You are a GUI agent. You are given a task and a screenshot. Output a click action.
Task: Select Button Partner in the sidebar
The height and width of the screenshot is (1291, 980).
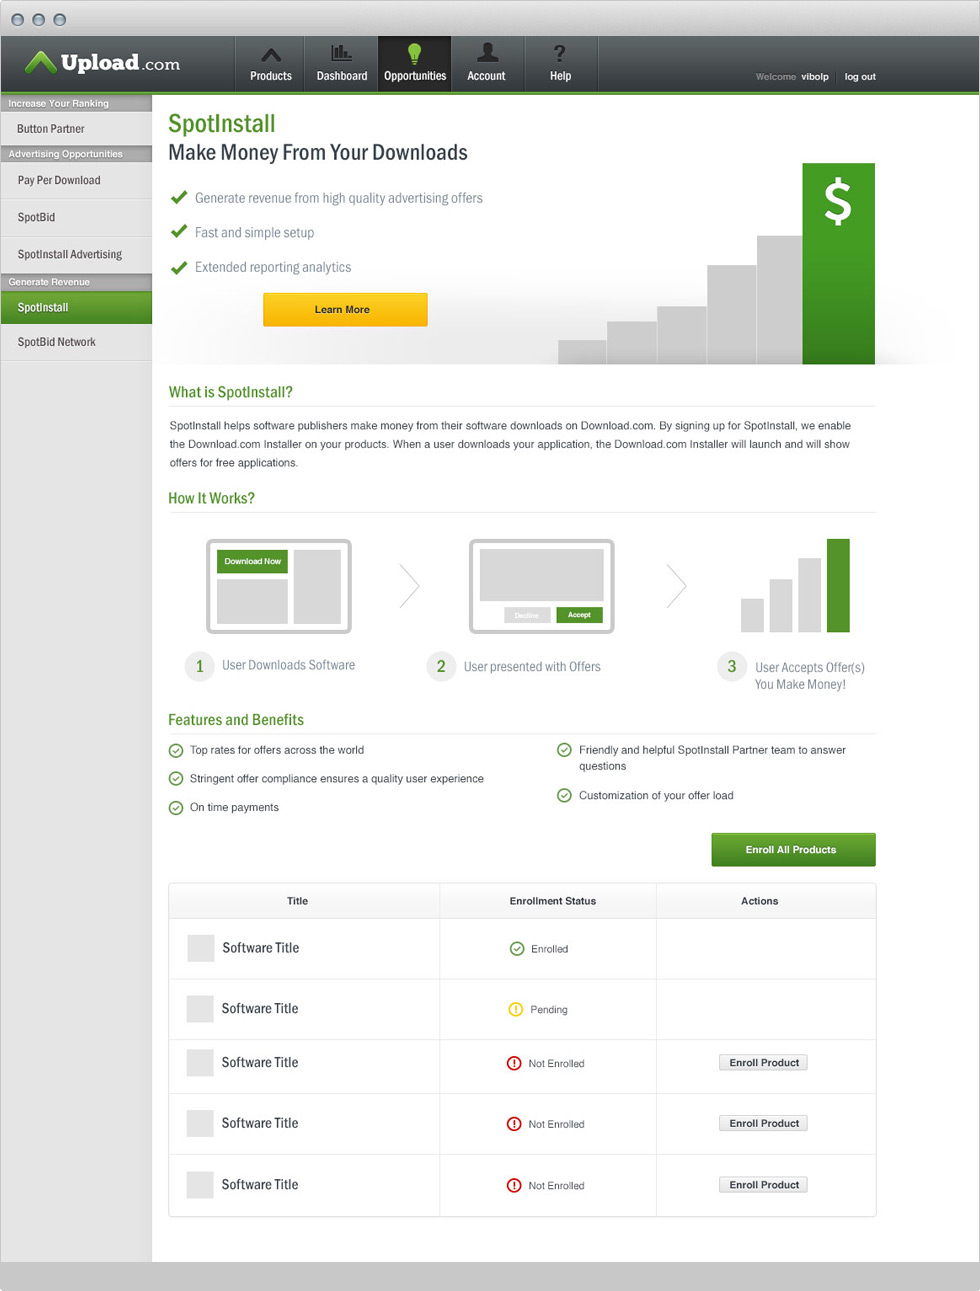click(51, 129)
